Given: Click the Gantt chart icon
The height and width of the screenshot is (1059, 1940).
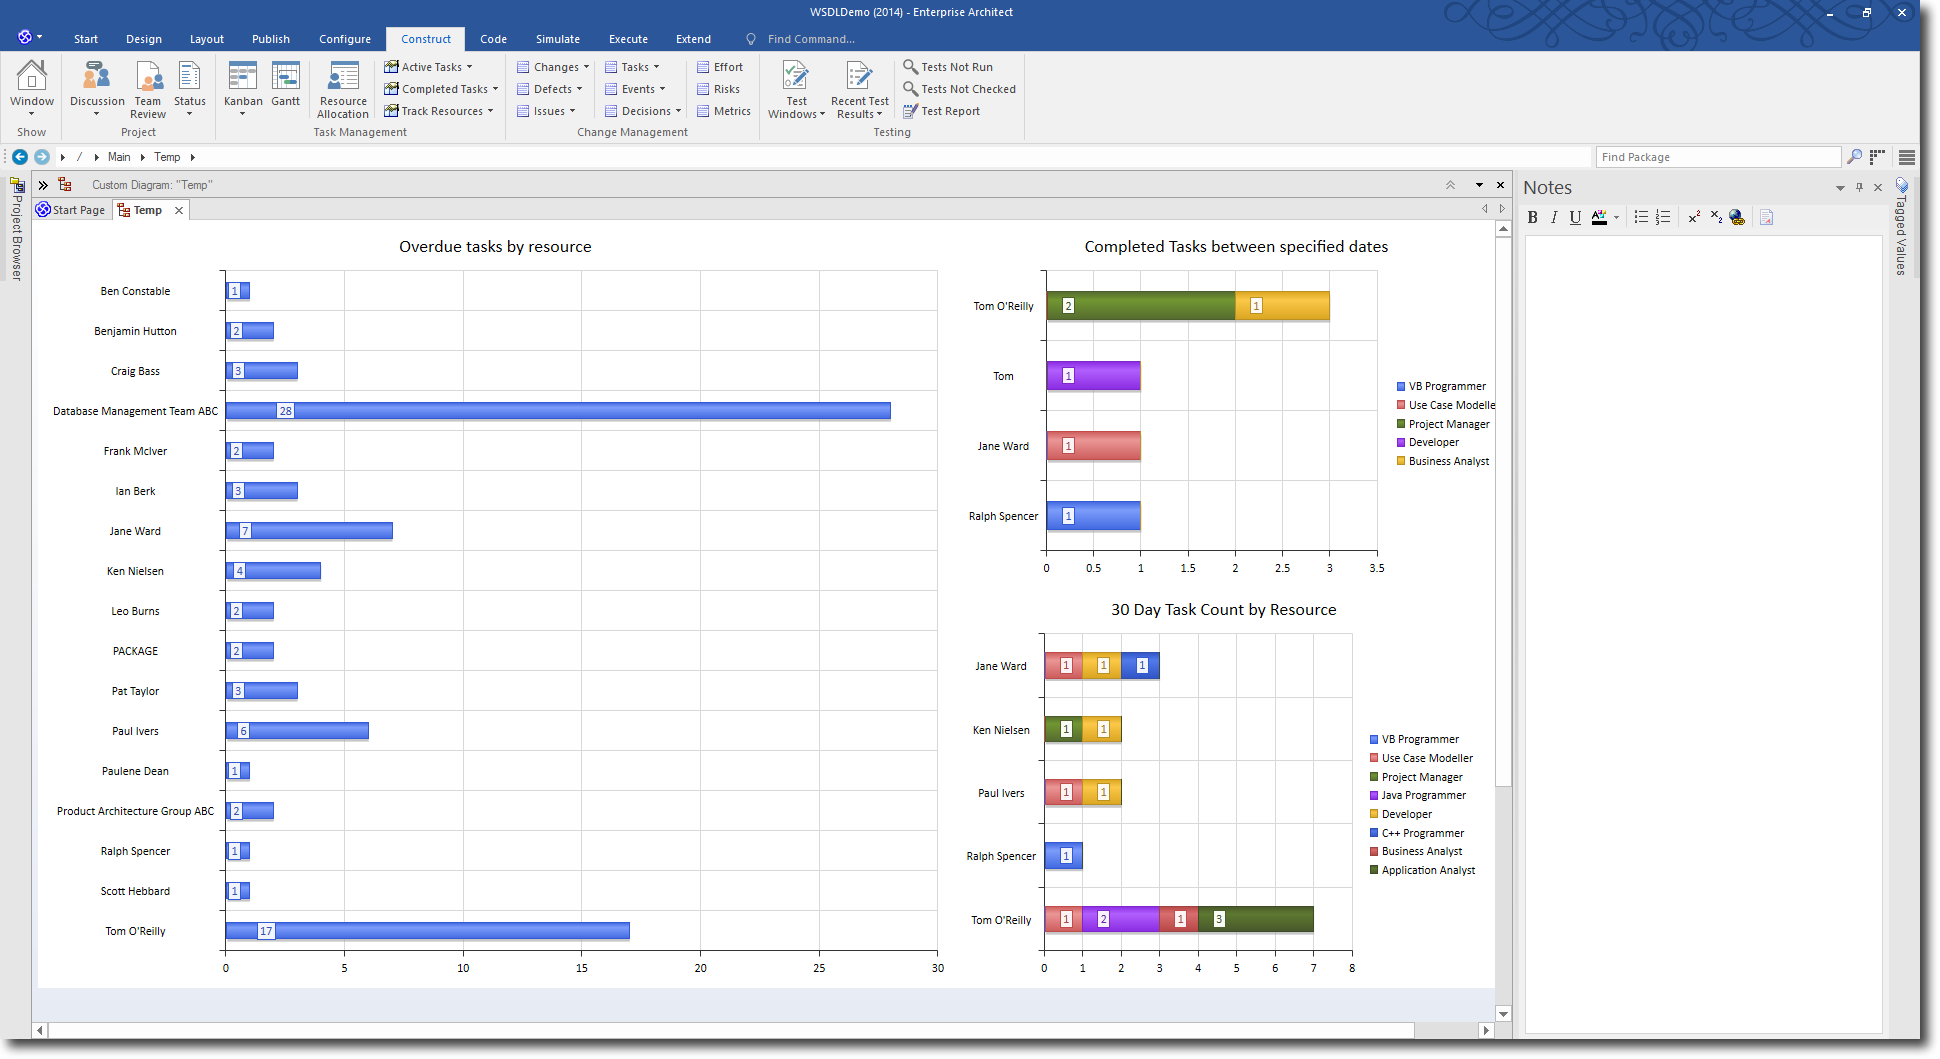Looking at the screenshot, I should click(285, 79).
